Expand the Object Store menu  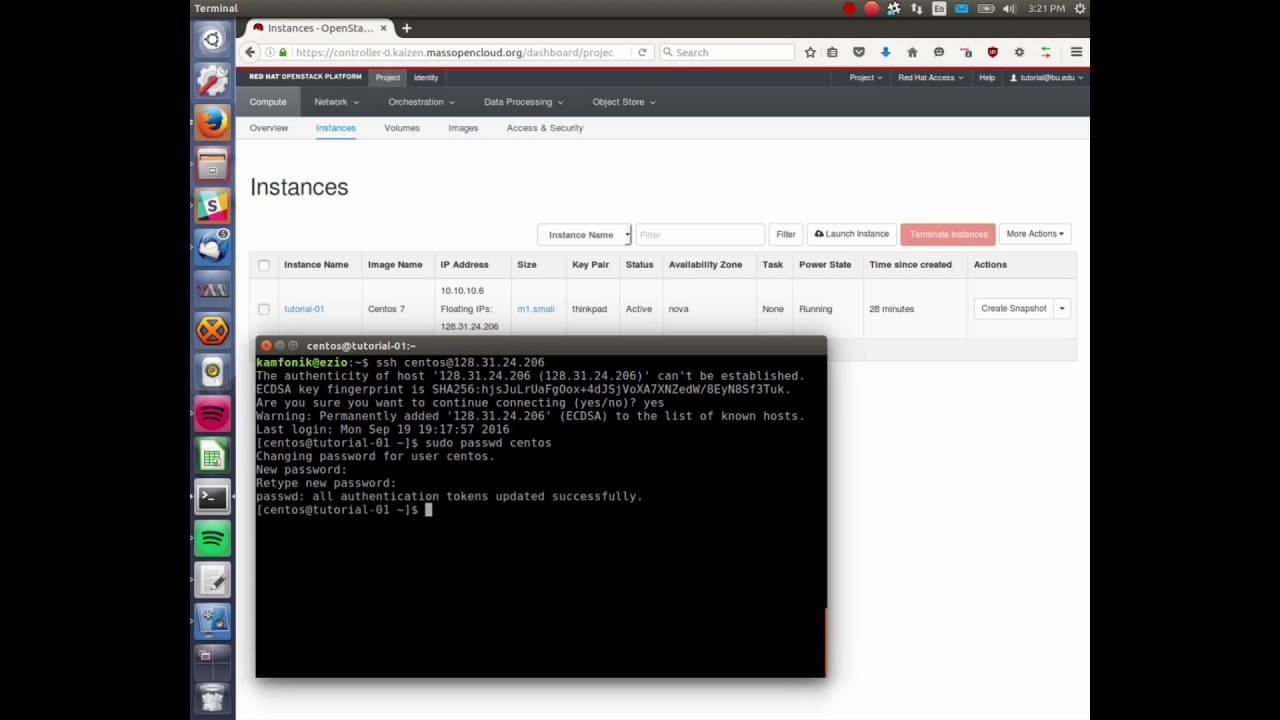(624, 102)
